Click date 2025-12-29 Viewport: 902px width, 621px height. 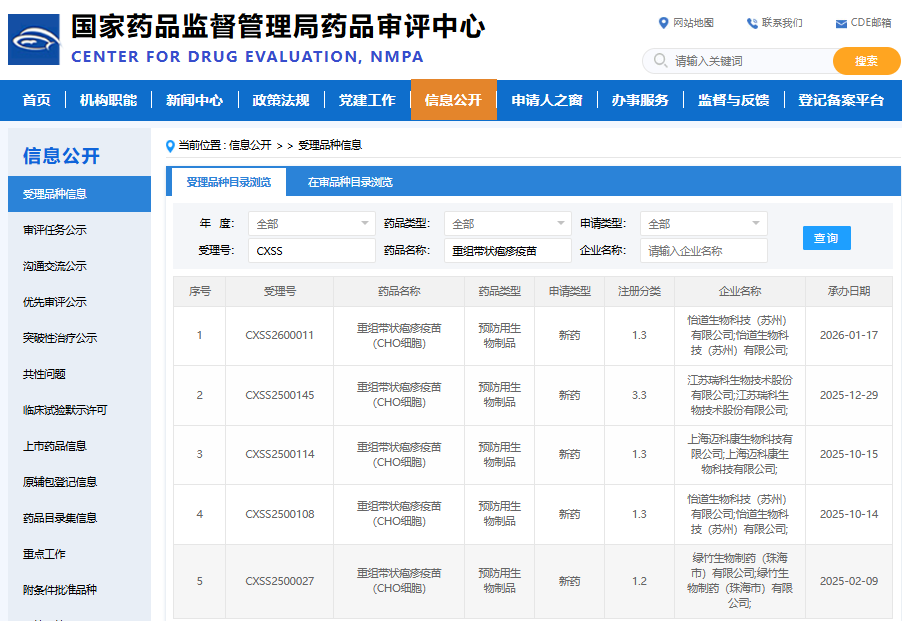849,395
